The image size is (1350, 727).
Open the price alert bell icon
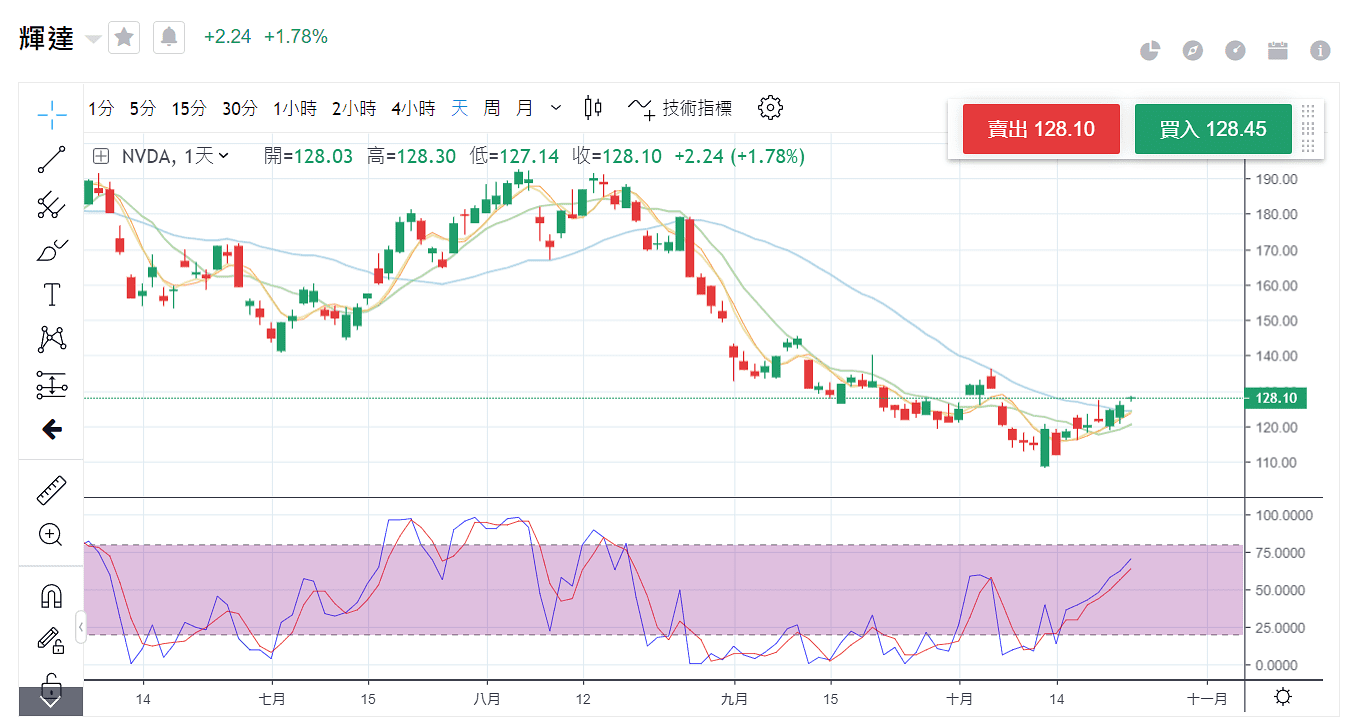point(169,38)
